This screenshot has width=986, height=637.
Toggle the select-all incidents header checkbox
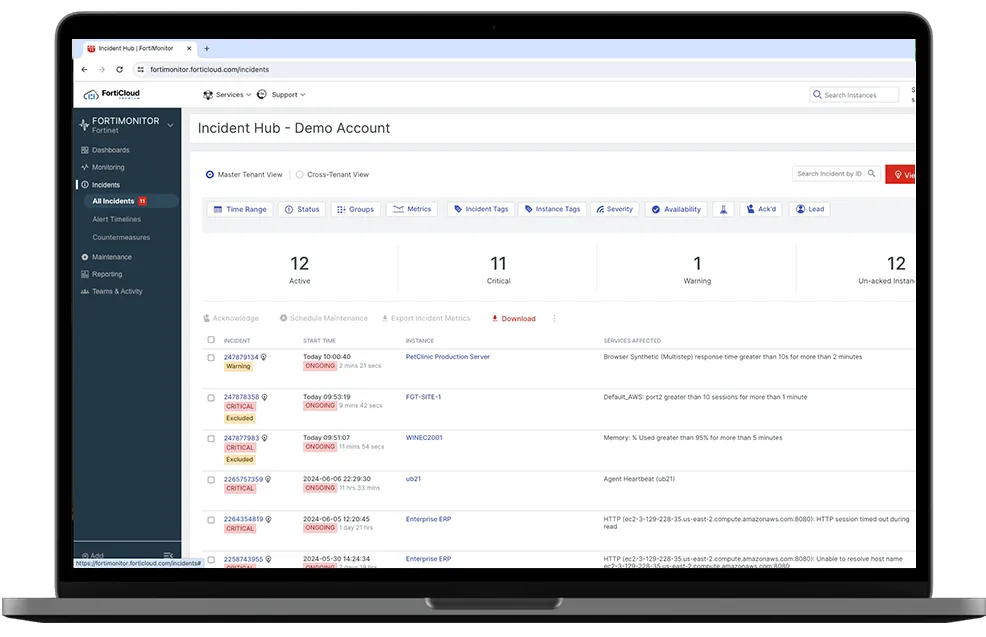pos(211,340)
